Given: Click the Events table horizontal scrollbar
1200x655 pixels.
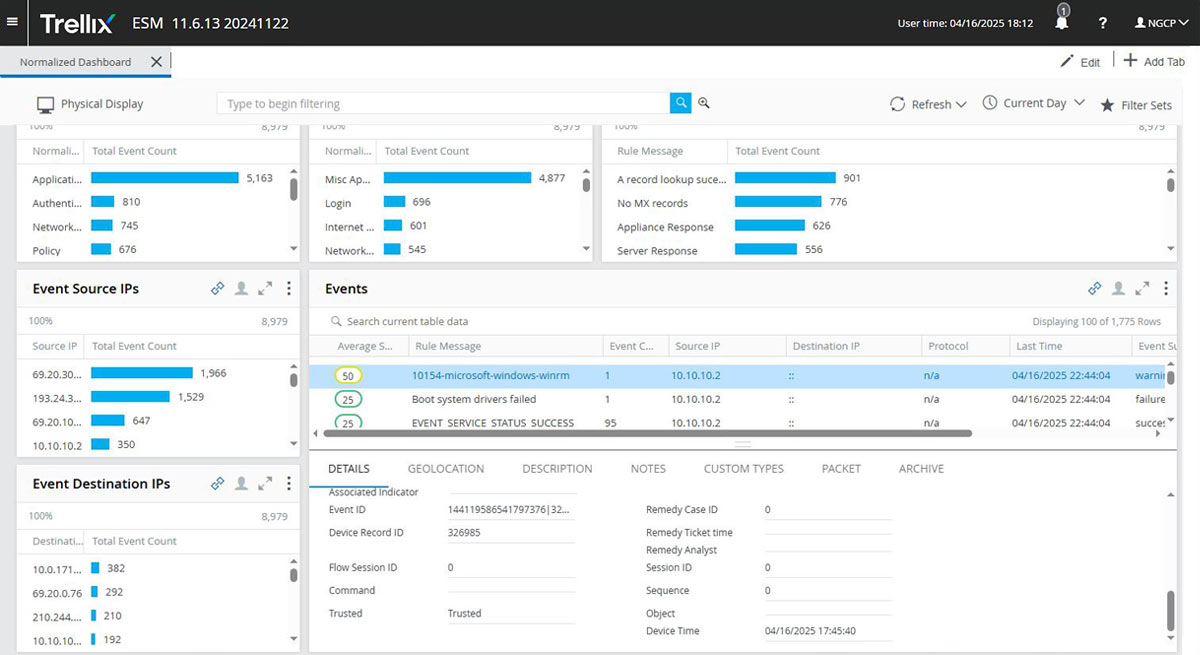Looking at the screenshot, I should 645,434.
